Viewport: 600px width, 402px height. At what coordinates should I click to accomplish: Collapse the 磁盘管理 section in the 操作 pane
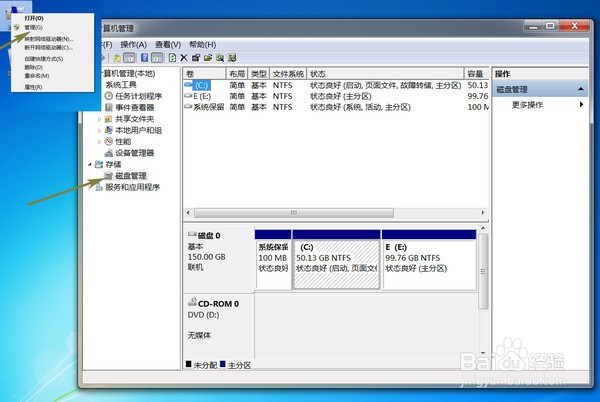(x=580, y=89)
